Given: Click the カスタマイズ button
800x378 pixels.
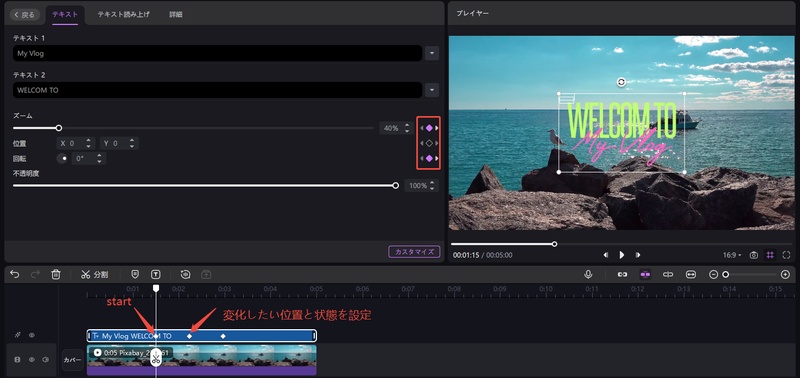Looking at the screenshot, I should click(x=414, y=251).
